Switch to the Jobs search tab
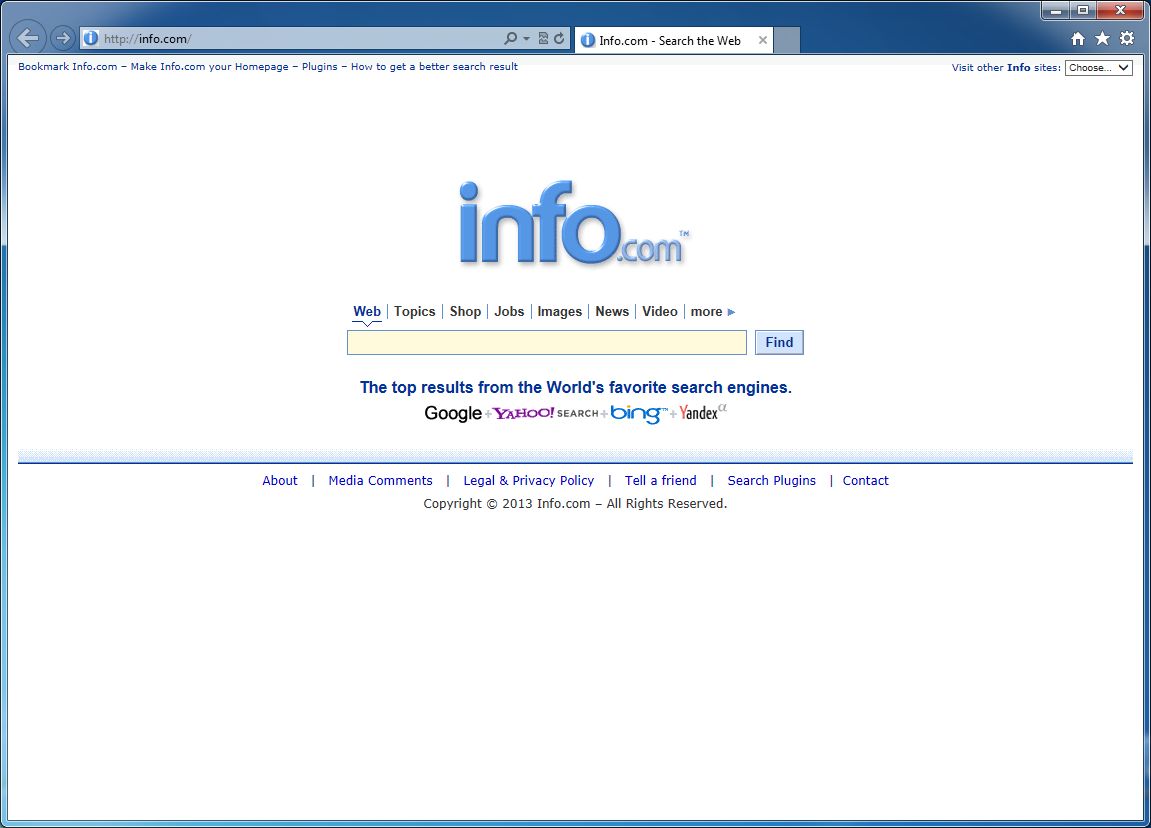1151x828 pixels. point(509,311)
